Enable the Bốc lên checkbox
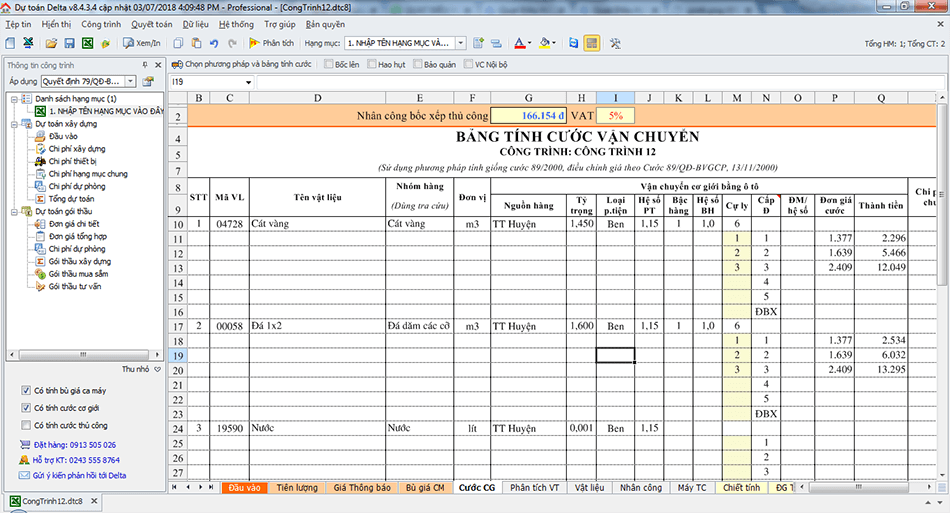Image resolution: width=950 pixels, height=513 pixels. pos(329,64)
